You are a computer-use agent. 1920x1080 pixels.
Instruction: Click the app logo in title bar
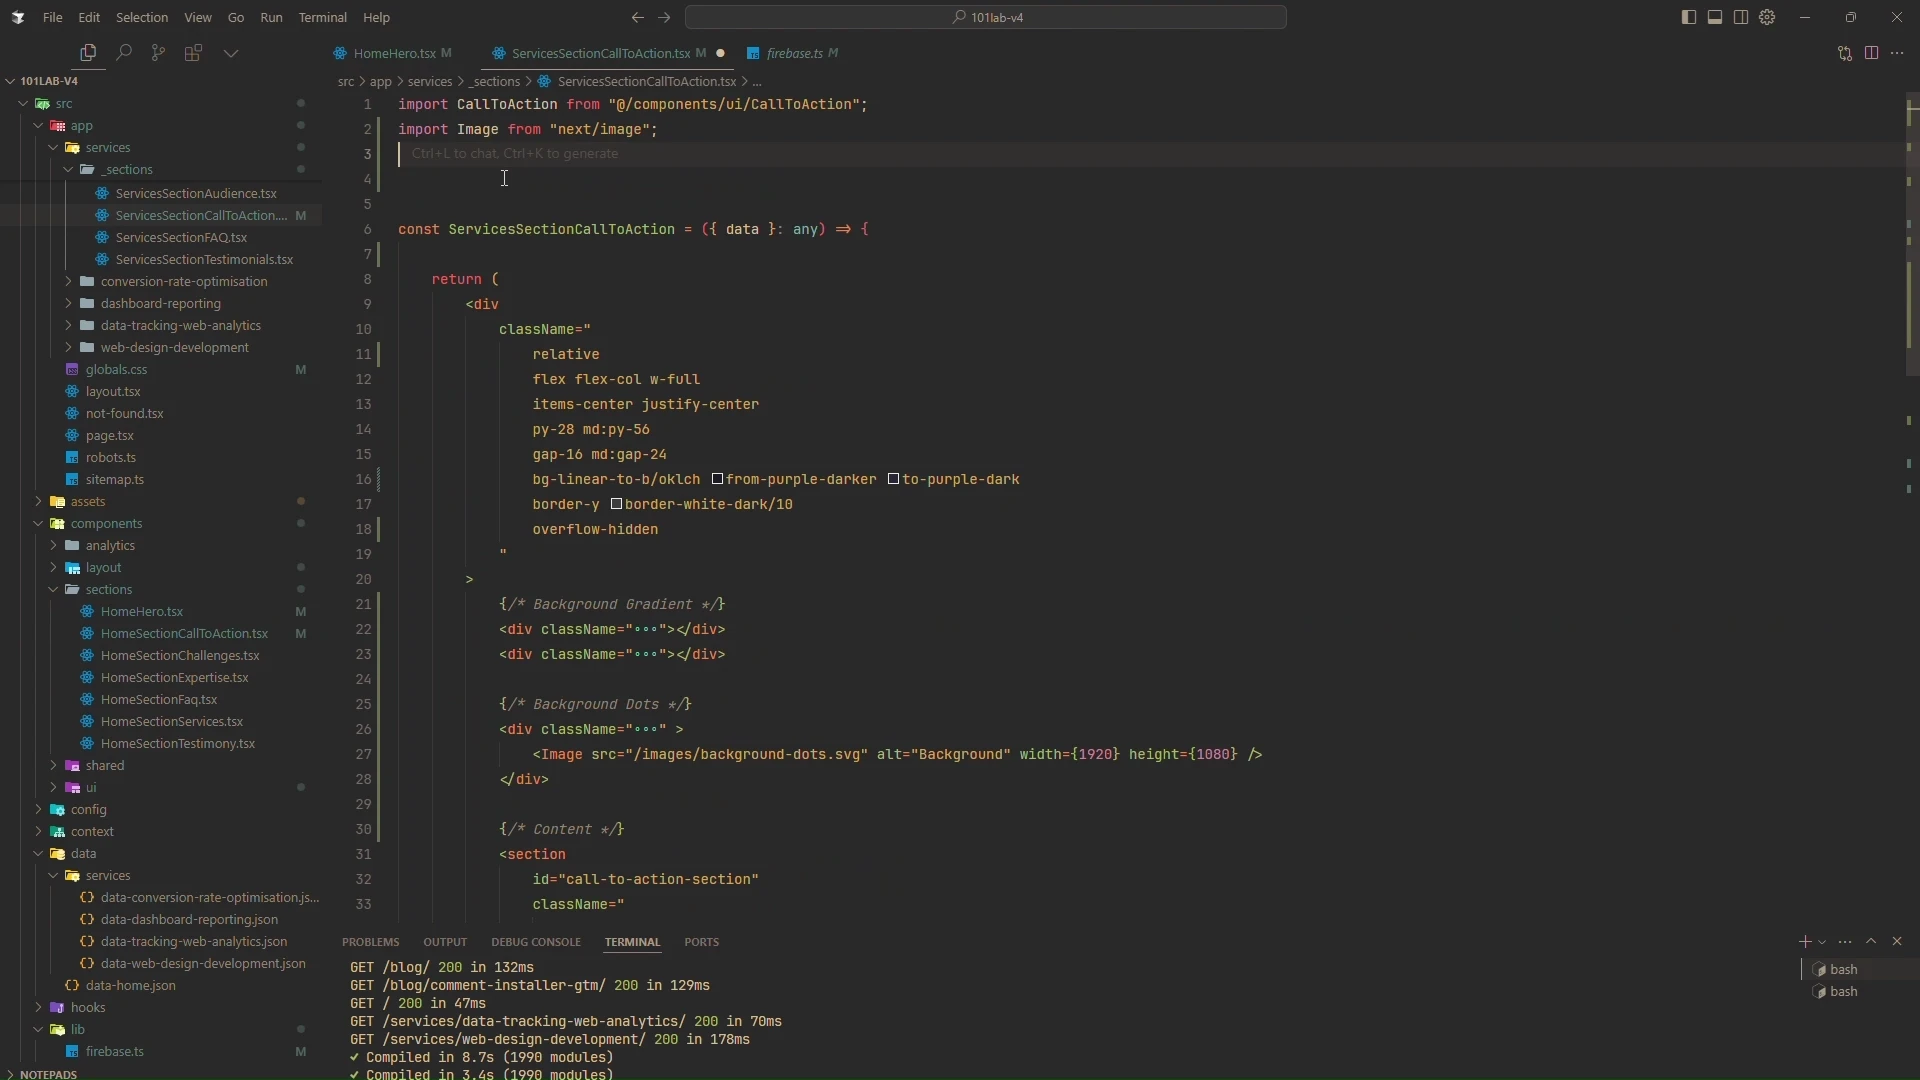click(18, 17)
